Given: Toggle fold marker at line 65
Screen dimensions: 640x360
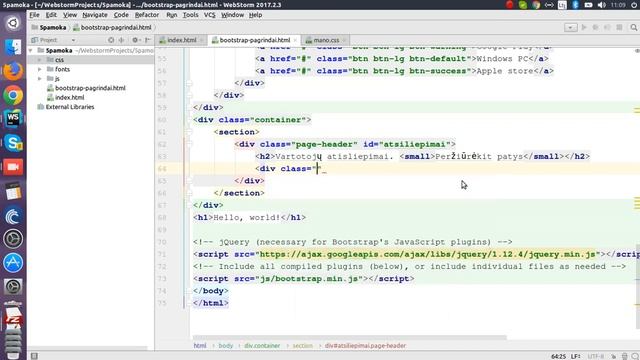Looking at the screenshot, I should 189,181.
